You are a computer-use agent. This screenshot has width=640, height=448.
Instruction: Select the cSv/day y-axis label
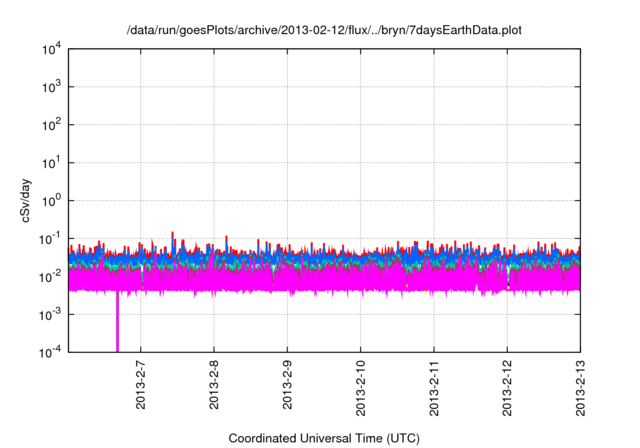click(25, 200)
